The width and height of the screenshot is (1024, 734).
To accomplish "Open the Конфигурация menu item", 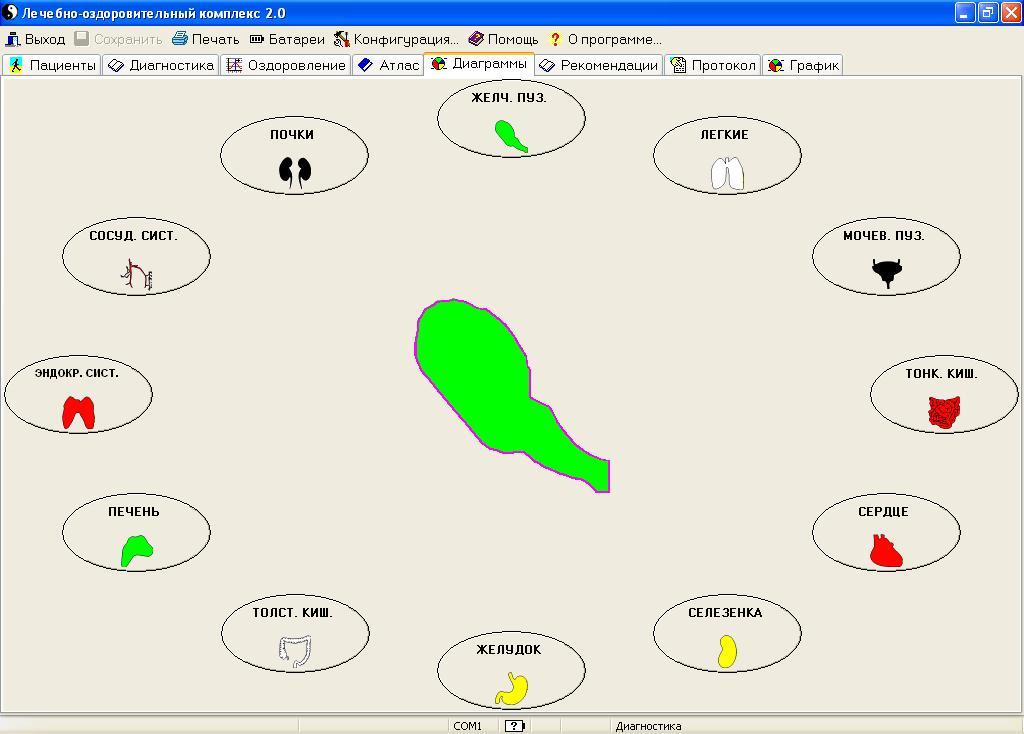I will click(396, 39).
